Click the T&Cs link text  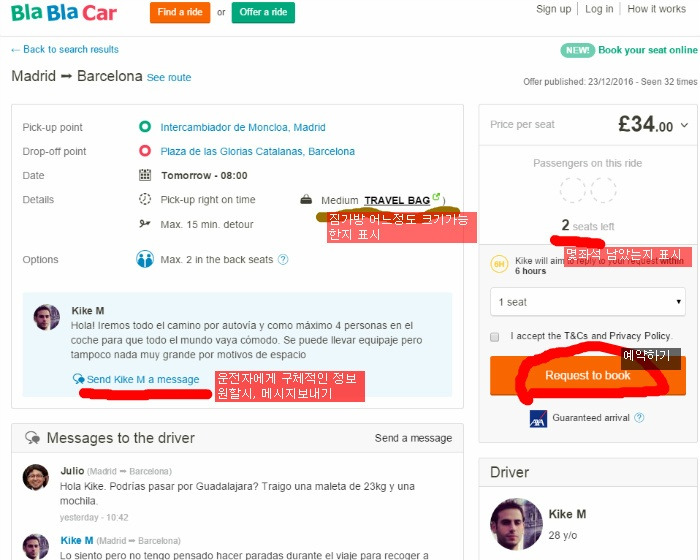pyautogui.click(x=576, y=336)
